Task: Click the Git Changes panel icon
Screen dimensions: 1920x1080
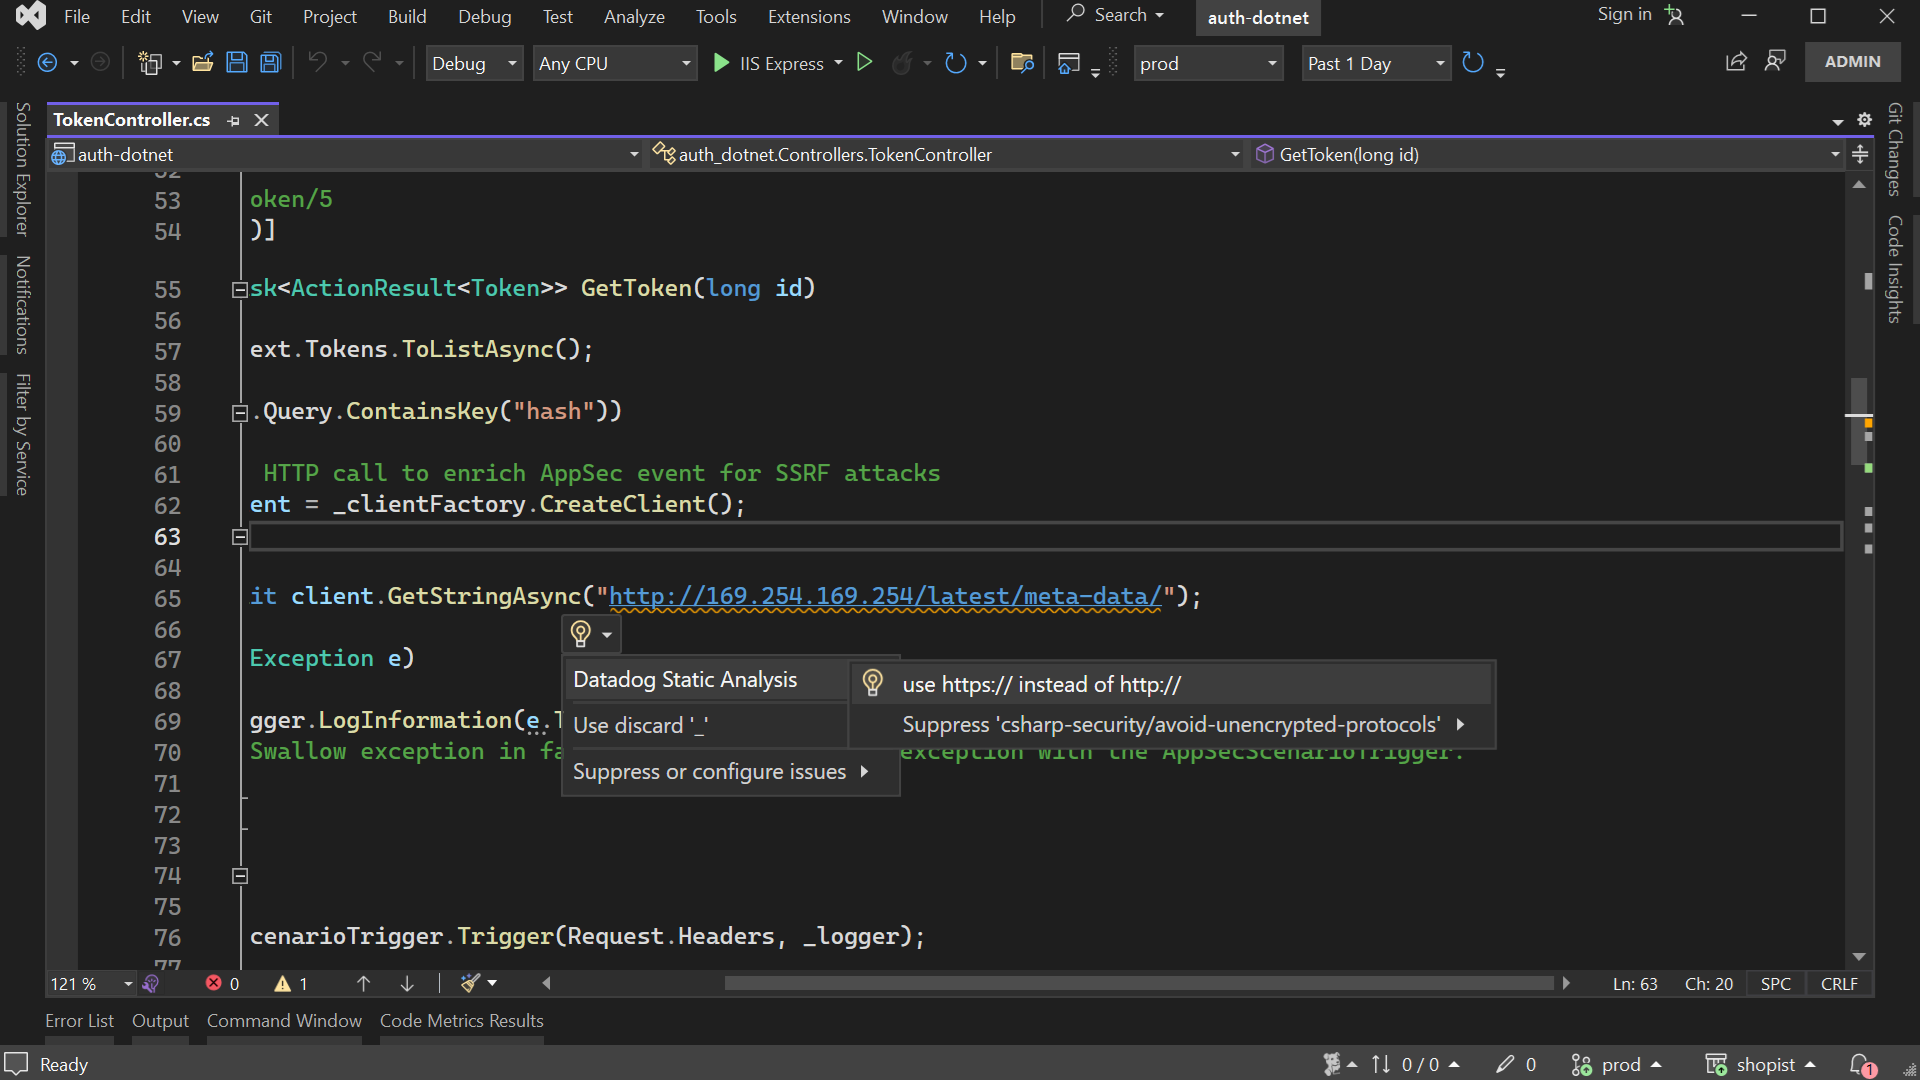Action: [1896, 160]
